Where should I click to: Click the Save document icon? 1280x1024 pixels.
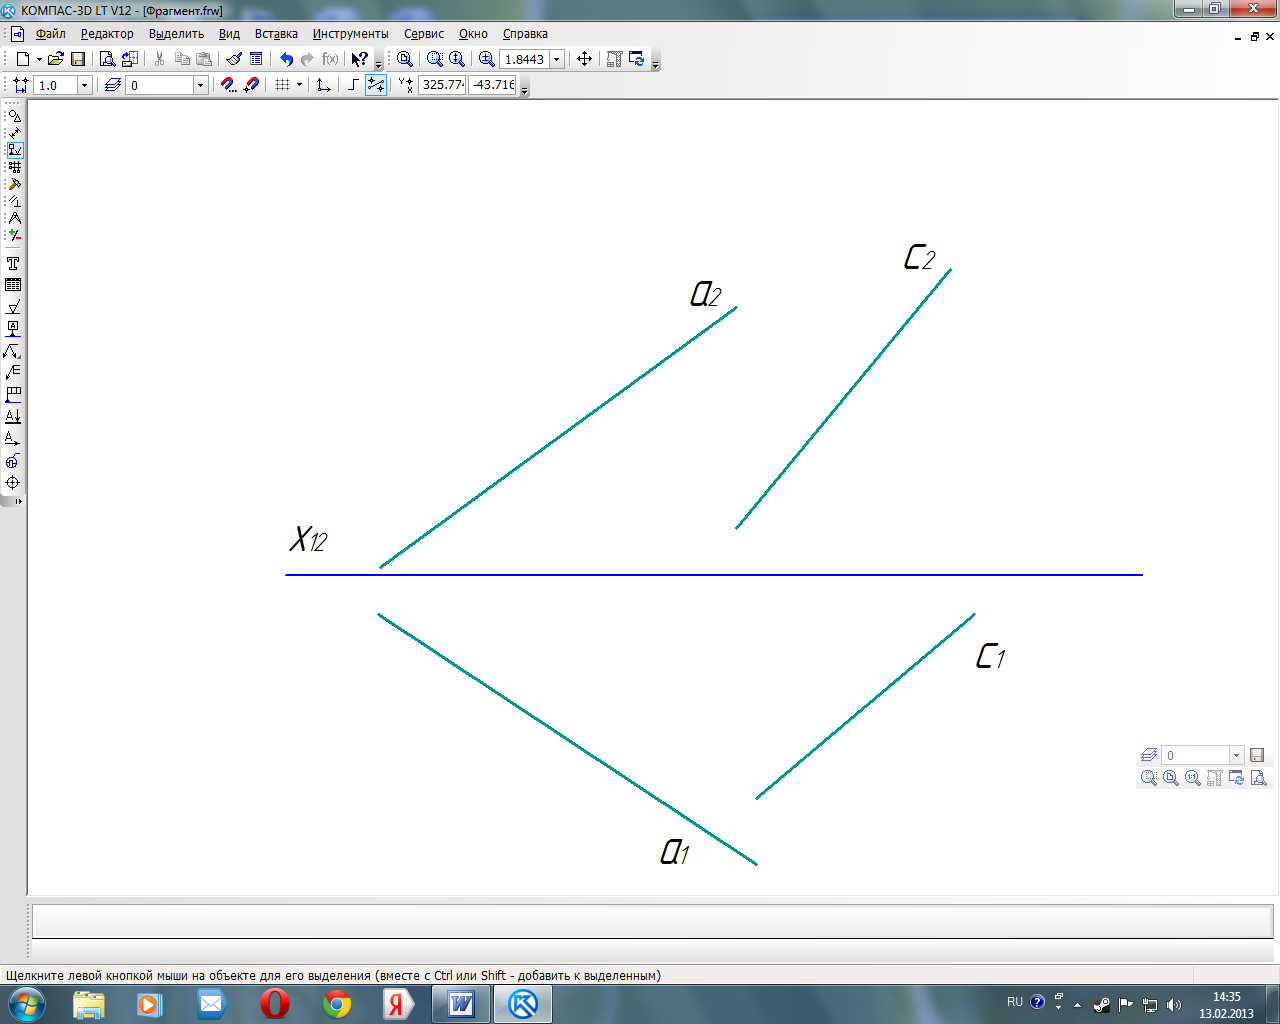click(78, 59)
